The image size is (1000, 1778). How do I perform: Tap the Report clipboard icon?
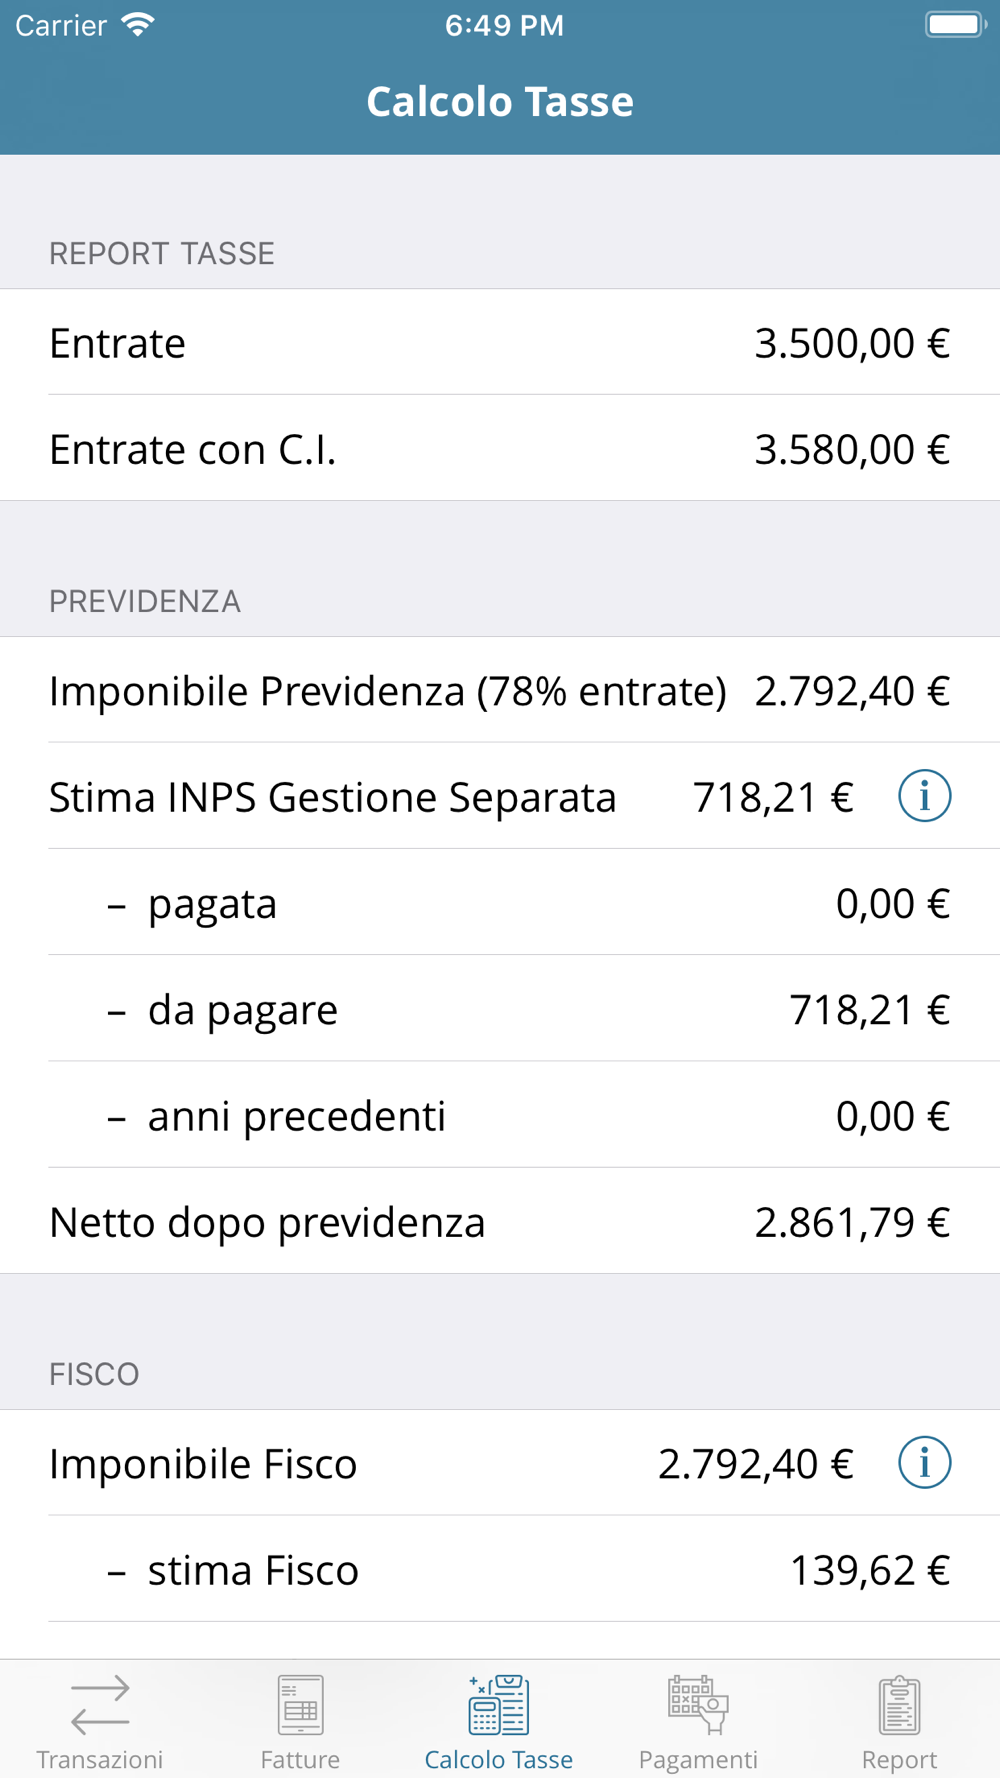point(899,1705)
